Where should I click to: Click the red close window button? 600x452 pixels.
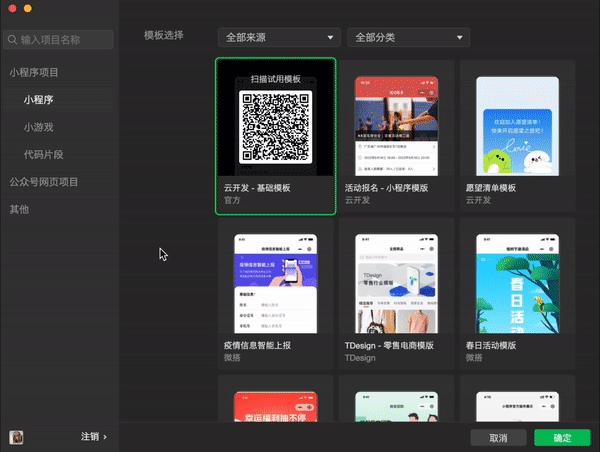click(12, 8)
